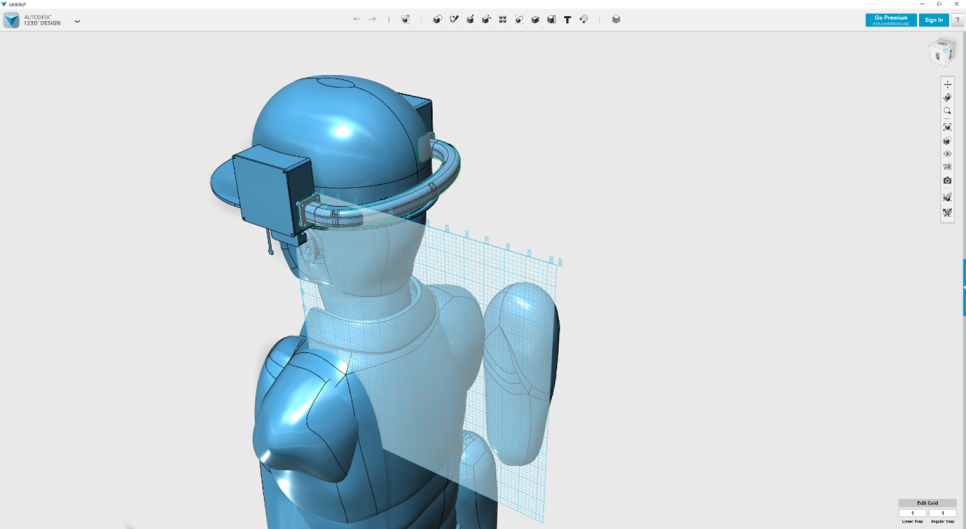Click the Transform tool icon
966x529 pixels.
405,20
